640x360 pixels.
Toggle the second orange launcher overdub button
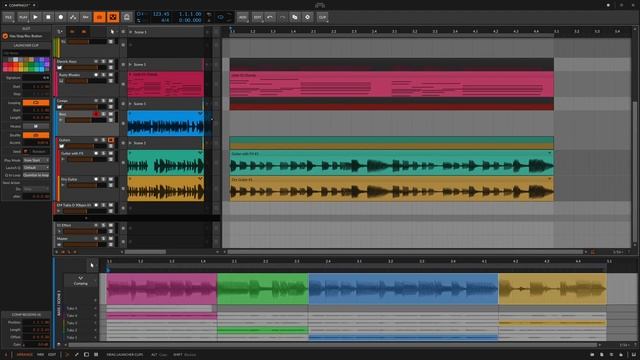pos(113,17)
